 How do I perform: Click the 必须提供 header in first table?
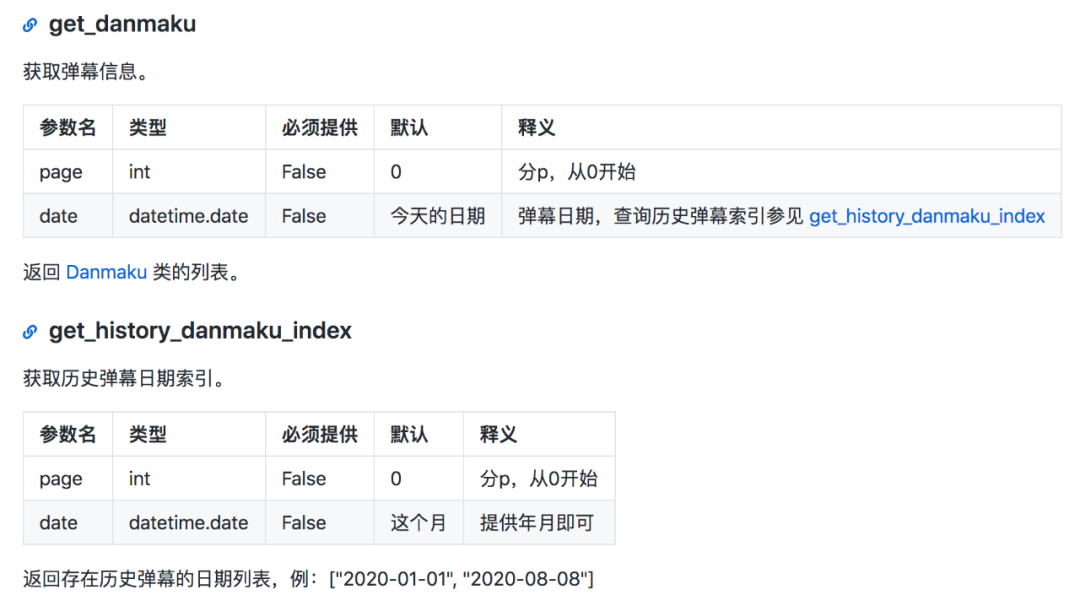click(x=319, y=128)
